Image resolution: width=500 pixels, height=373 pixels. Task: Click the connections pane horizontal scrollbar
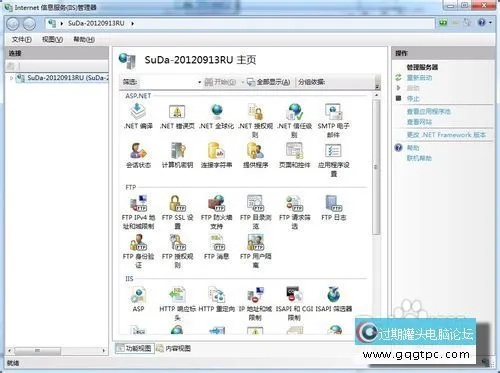click(x=38, y=351)
